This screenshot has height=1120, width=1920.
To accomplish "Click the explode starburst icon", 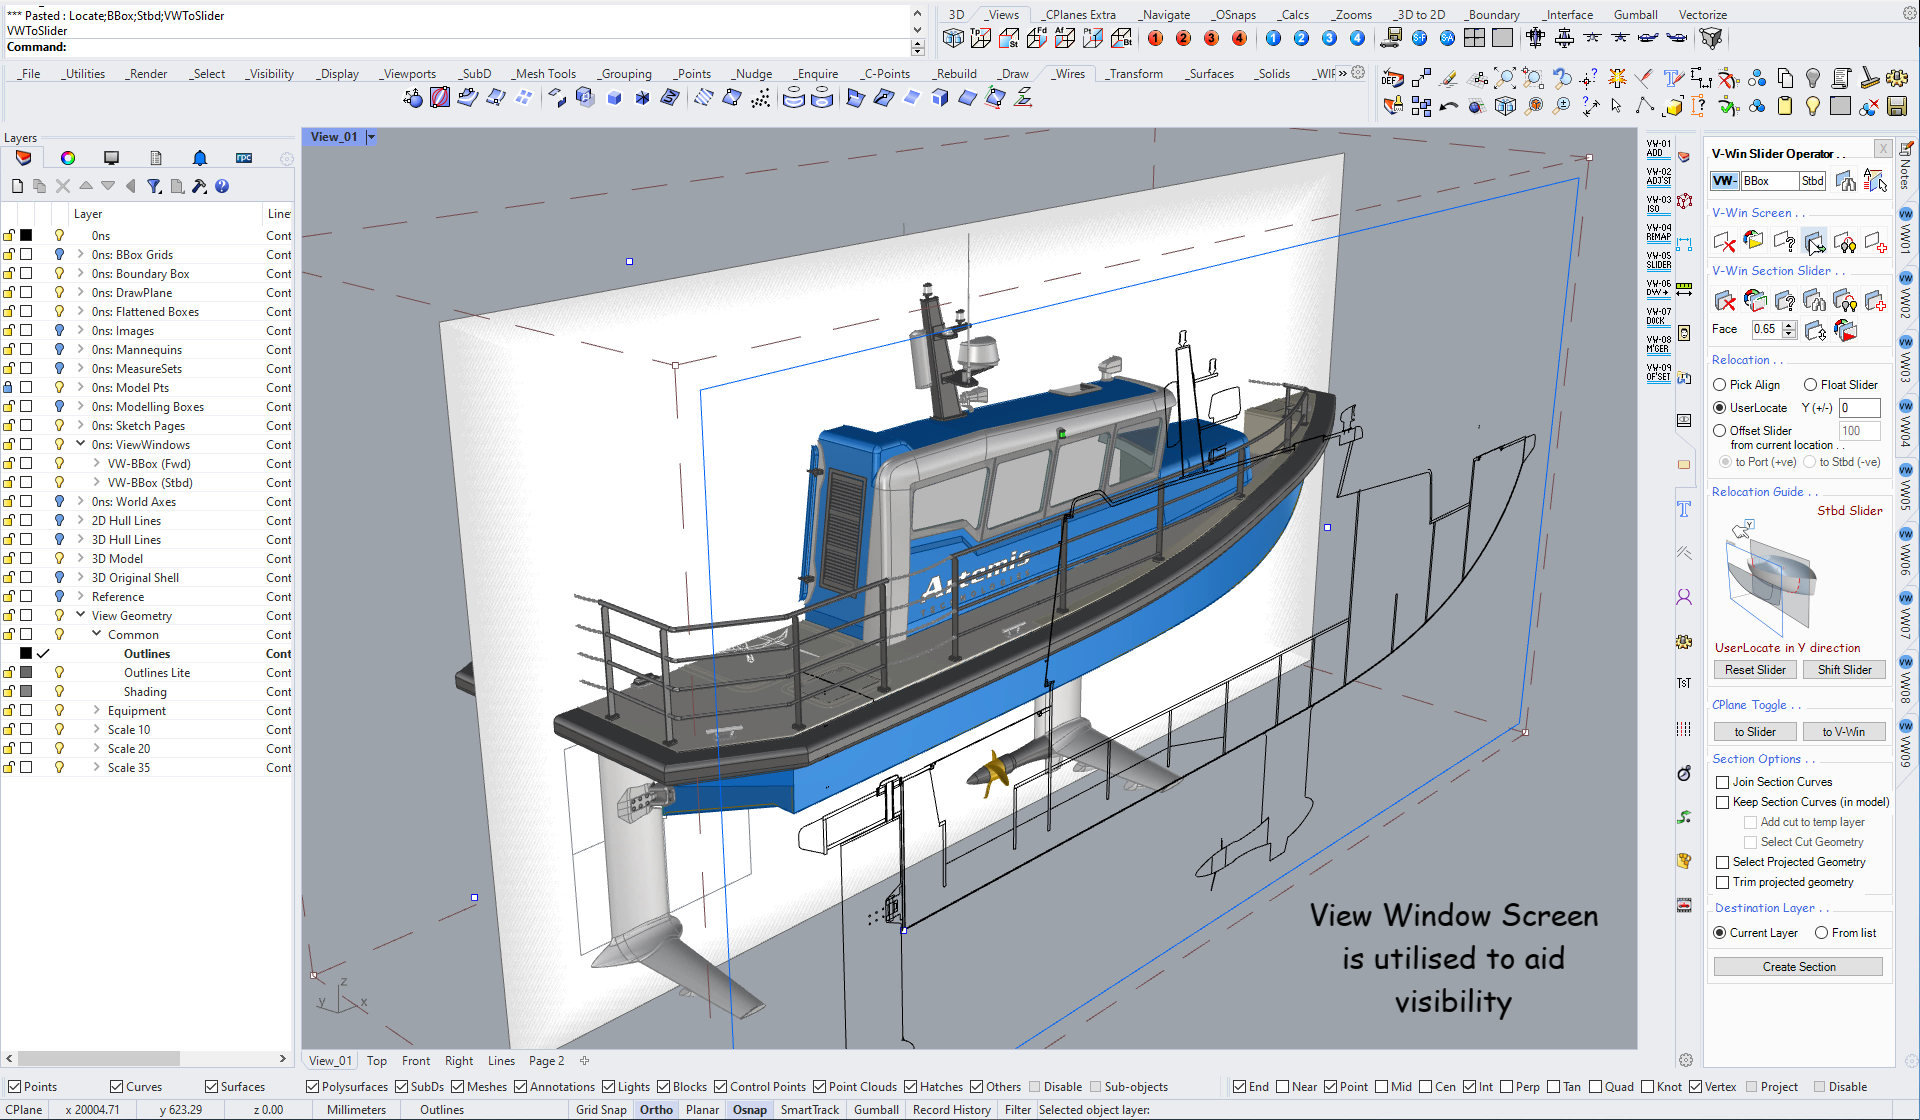I will tap(1616, 78).
